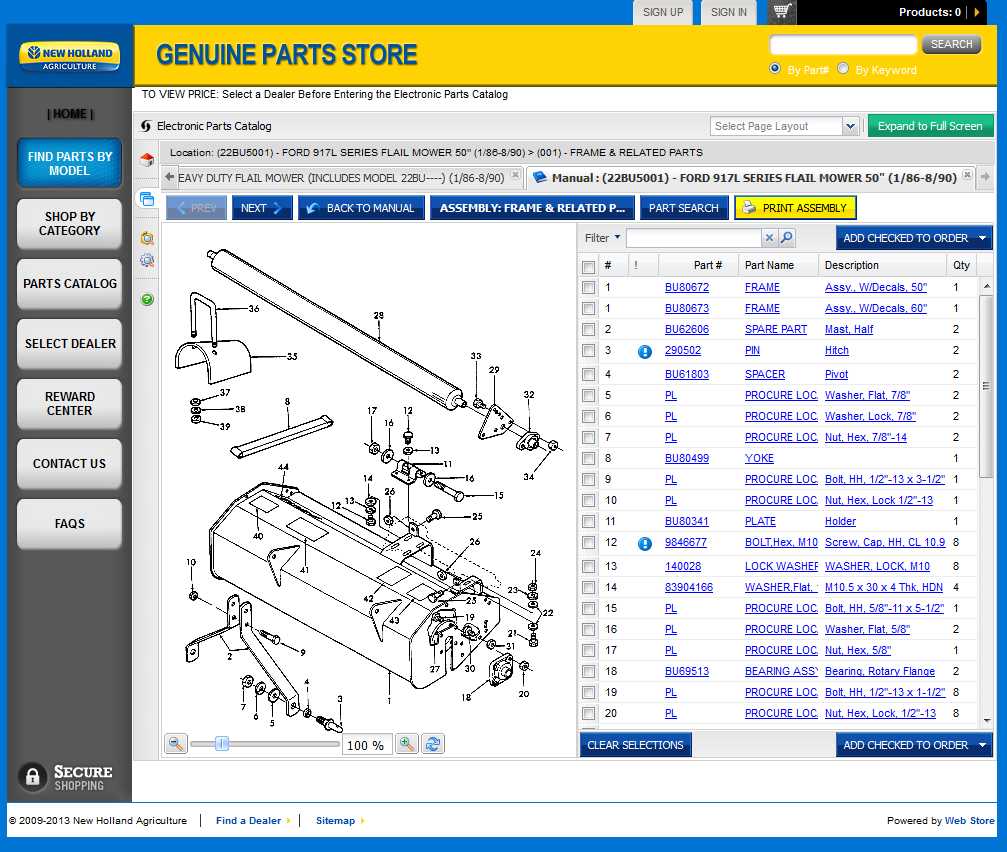Open the Sign In tab
The height and width of the screenshot is (852, 1007).
tap(729, 12)
